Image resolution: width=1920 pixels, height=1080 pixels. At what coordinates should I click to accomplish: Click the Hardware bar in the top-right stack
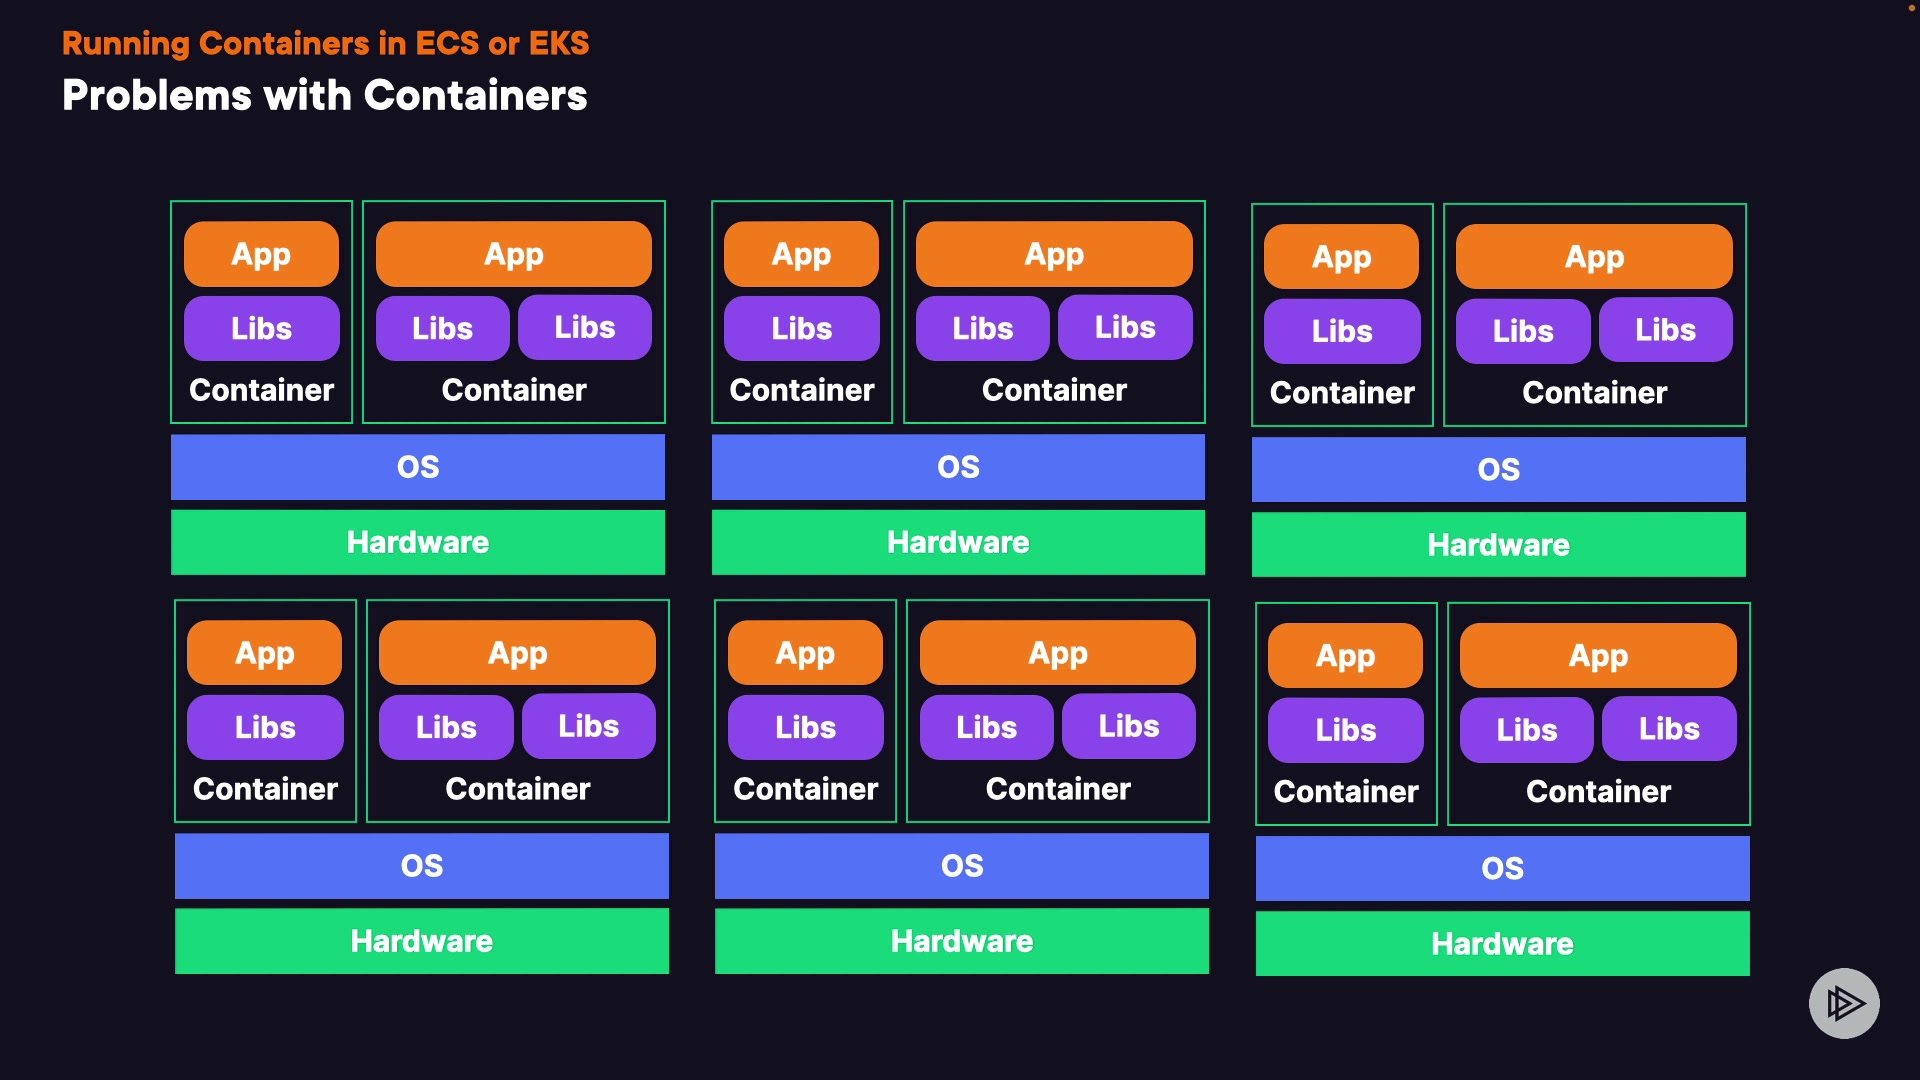pos(1498,545)
